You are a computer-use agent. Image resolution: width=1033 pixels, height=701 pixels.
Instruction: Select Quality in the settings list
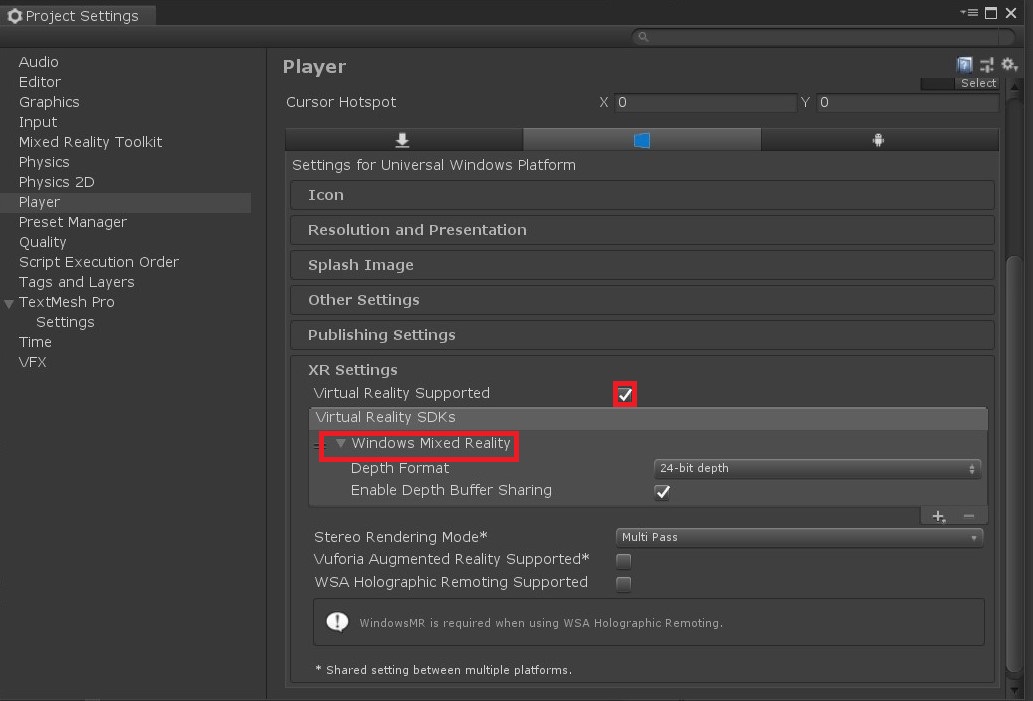42,242
